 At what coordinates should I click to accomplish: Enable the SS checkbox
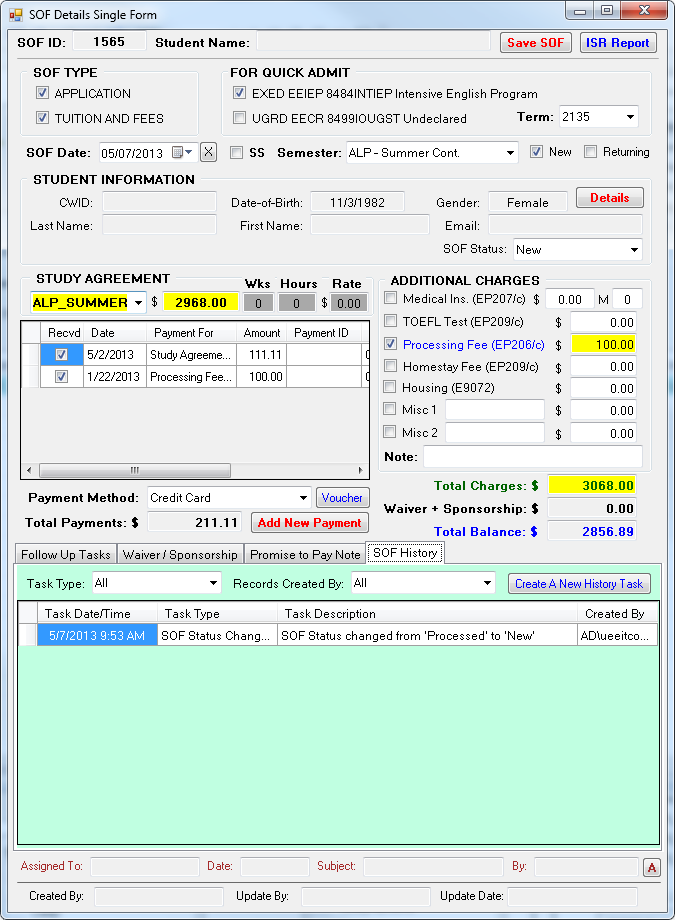tap(237, 153)
